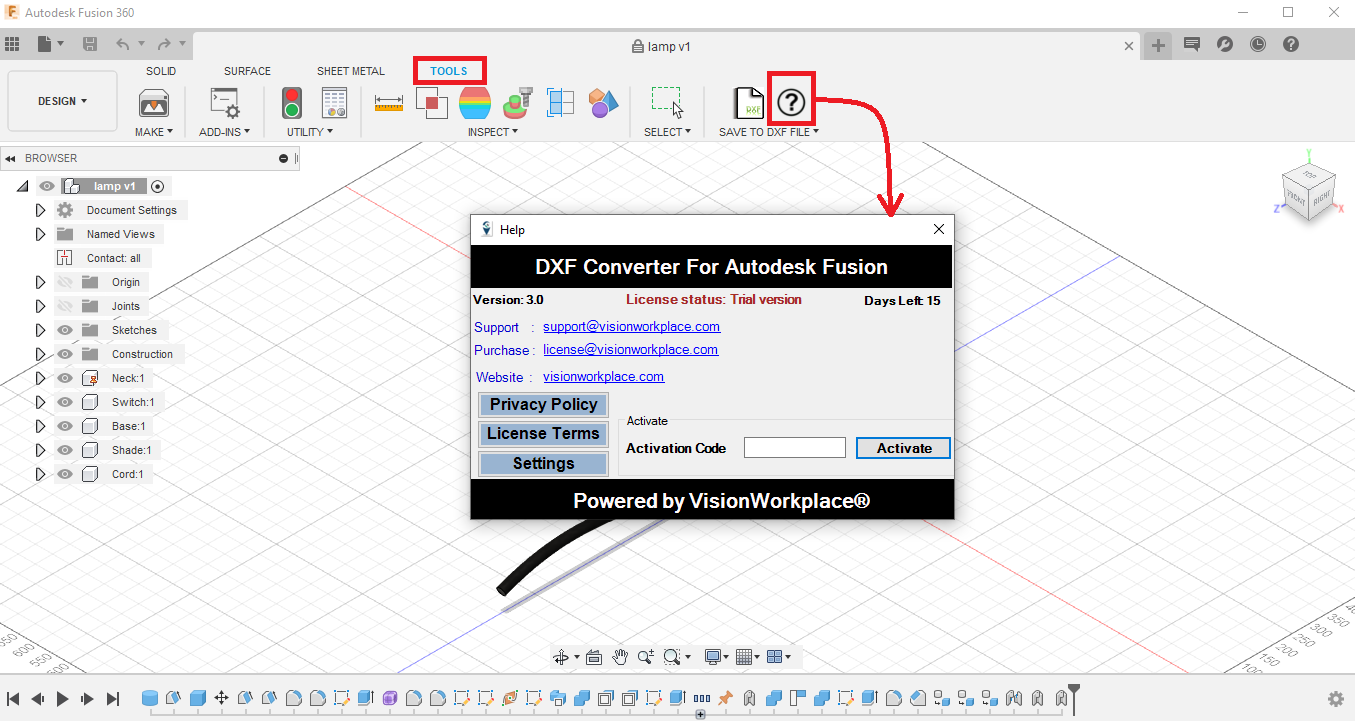Open the Job Status clock icon

click(x=1257, y=44)
